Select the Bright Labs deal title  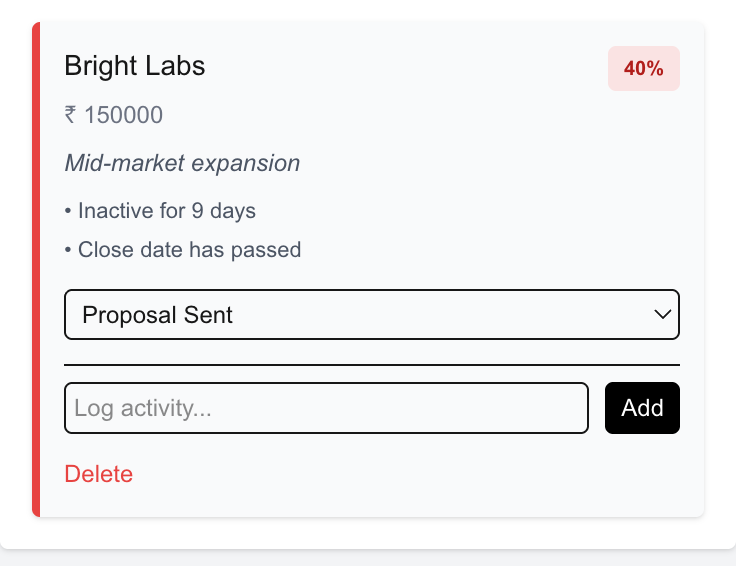134,66
